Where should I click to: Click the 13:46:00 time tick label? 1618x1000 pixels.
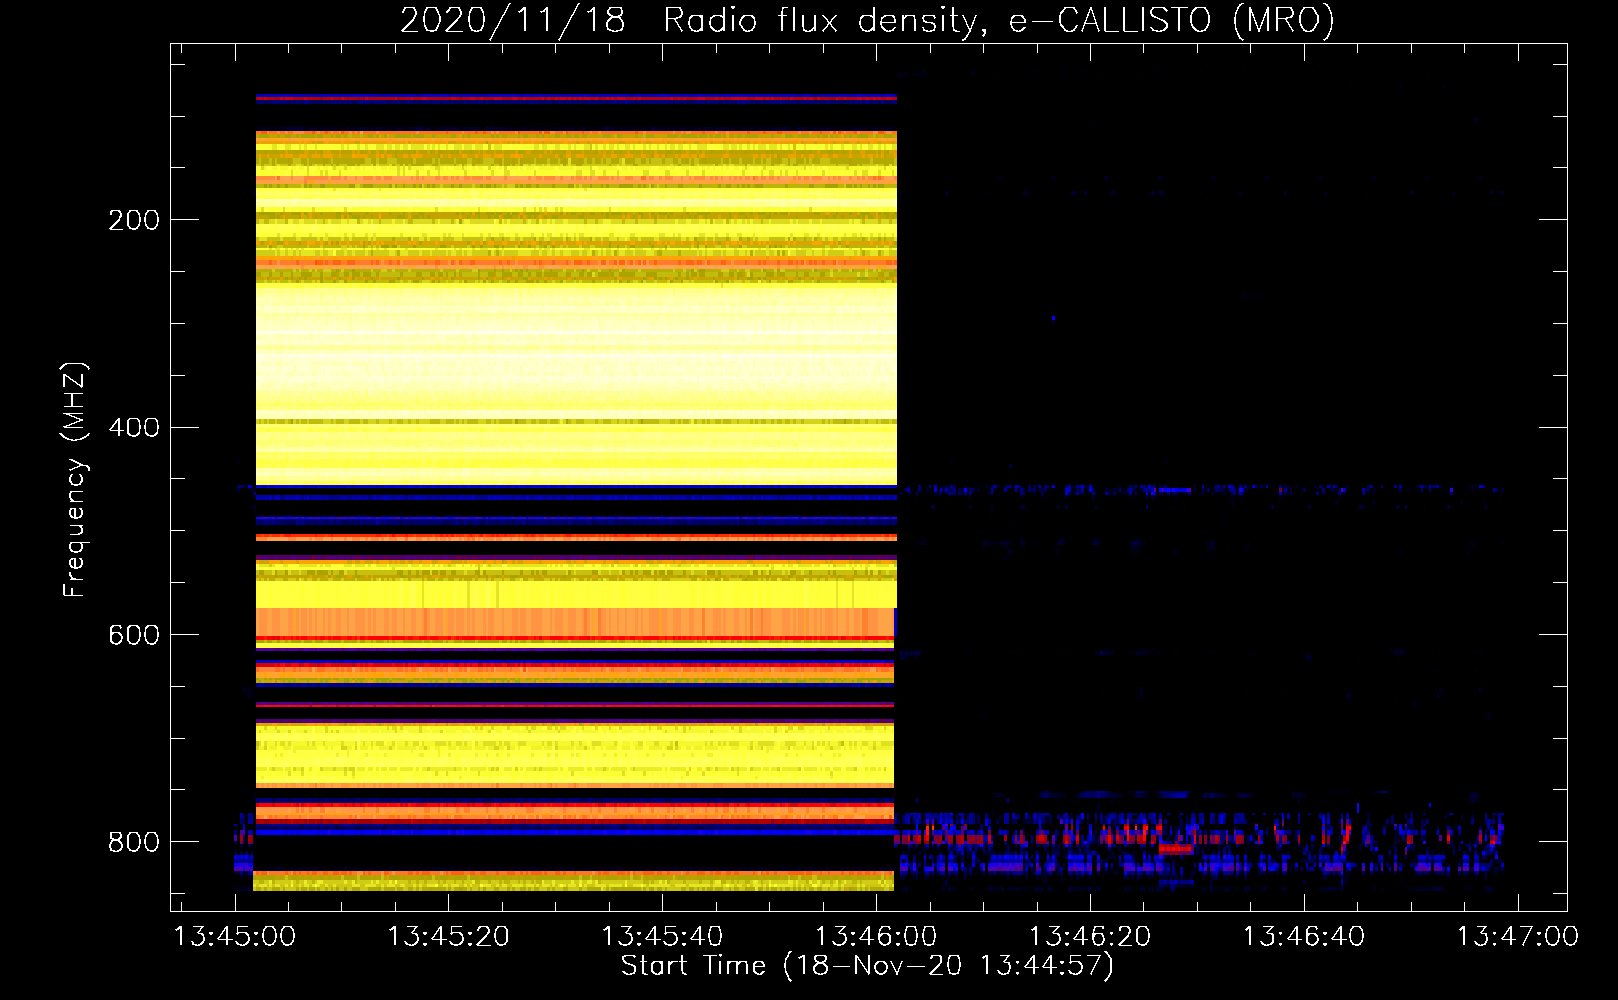[x=876, y=937]
